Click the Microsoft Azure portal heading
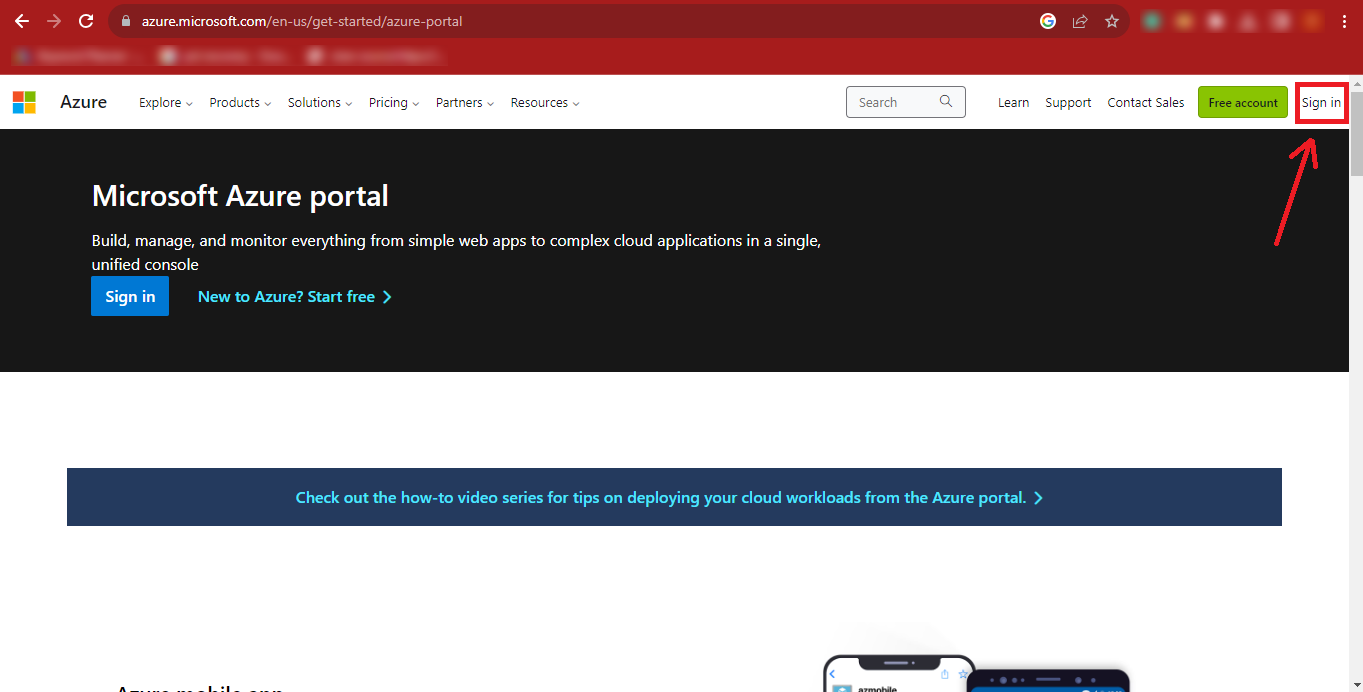 (240, 195)
